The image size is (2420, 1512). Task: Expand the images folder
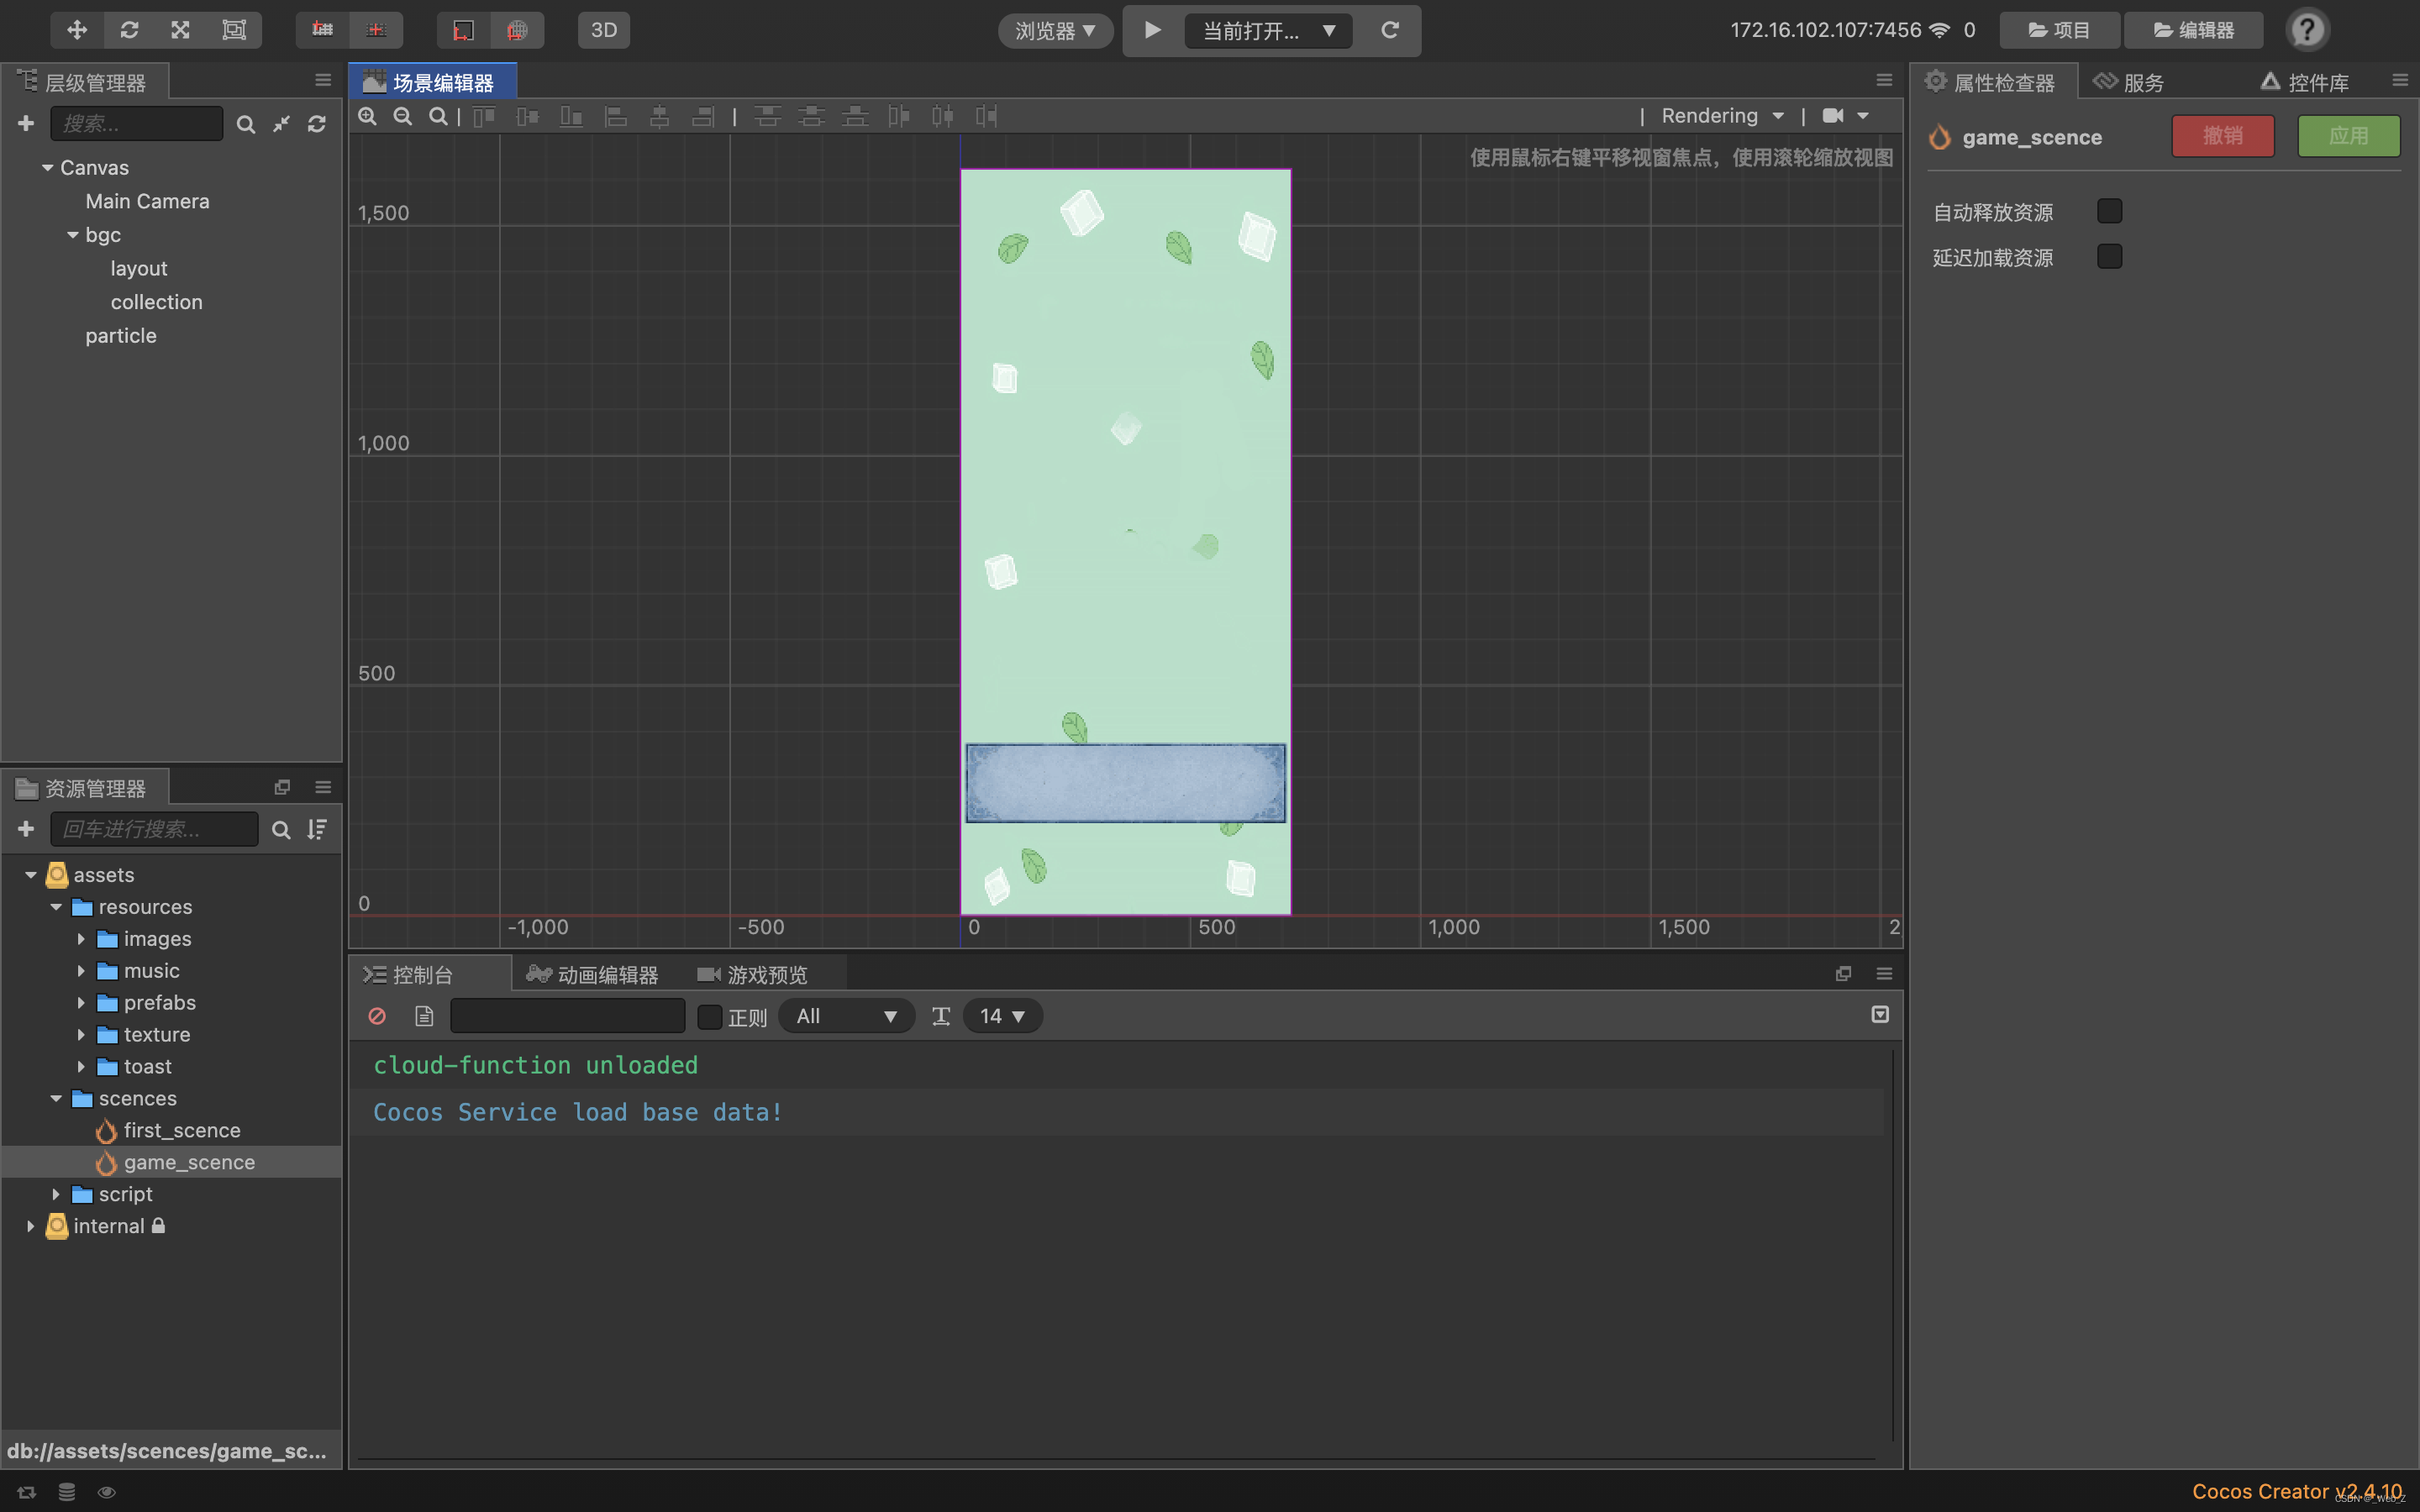point(81,939)
